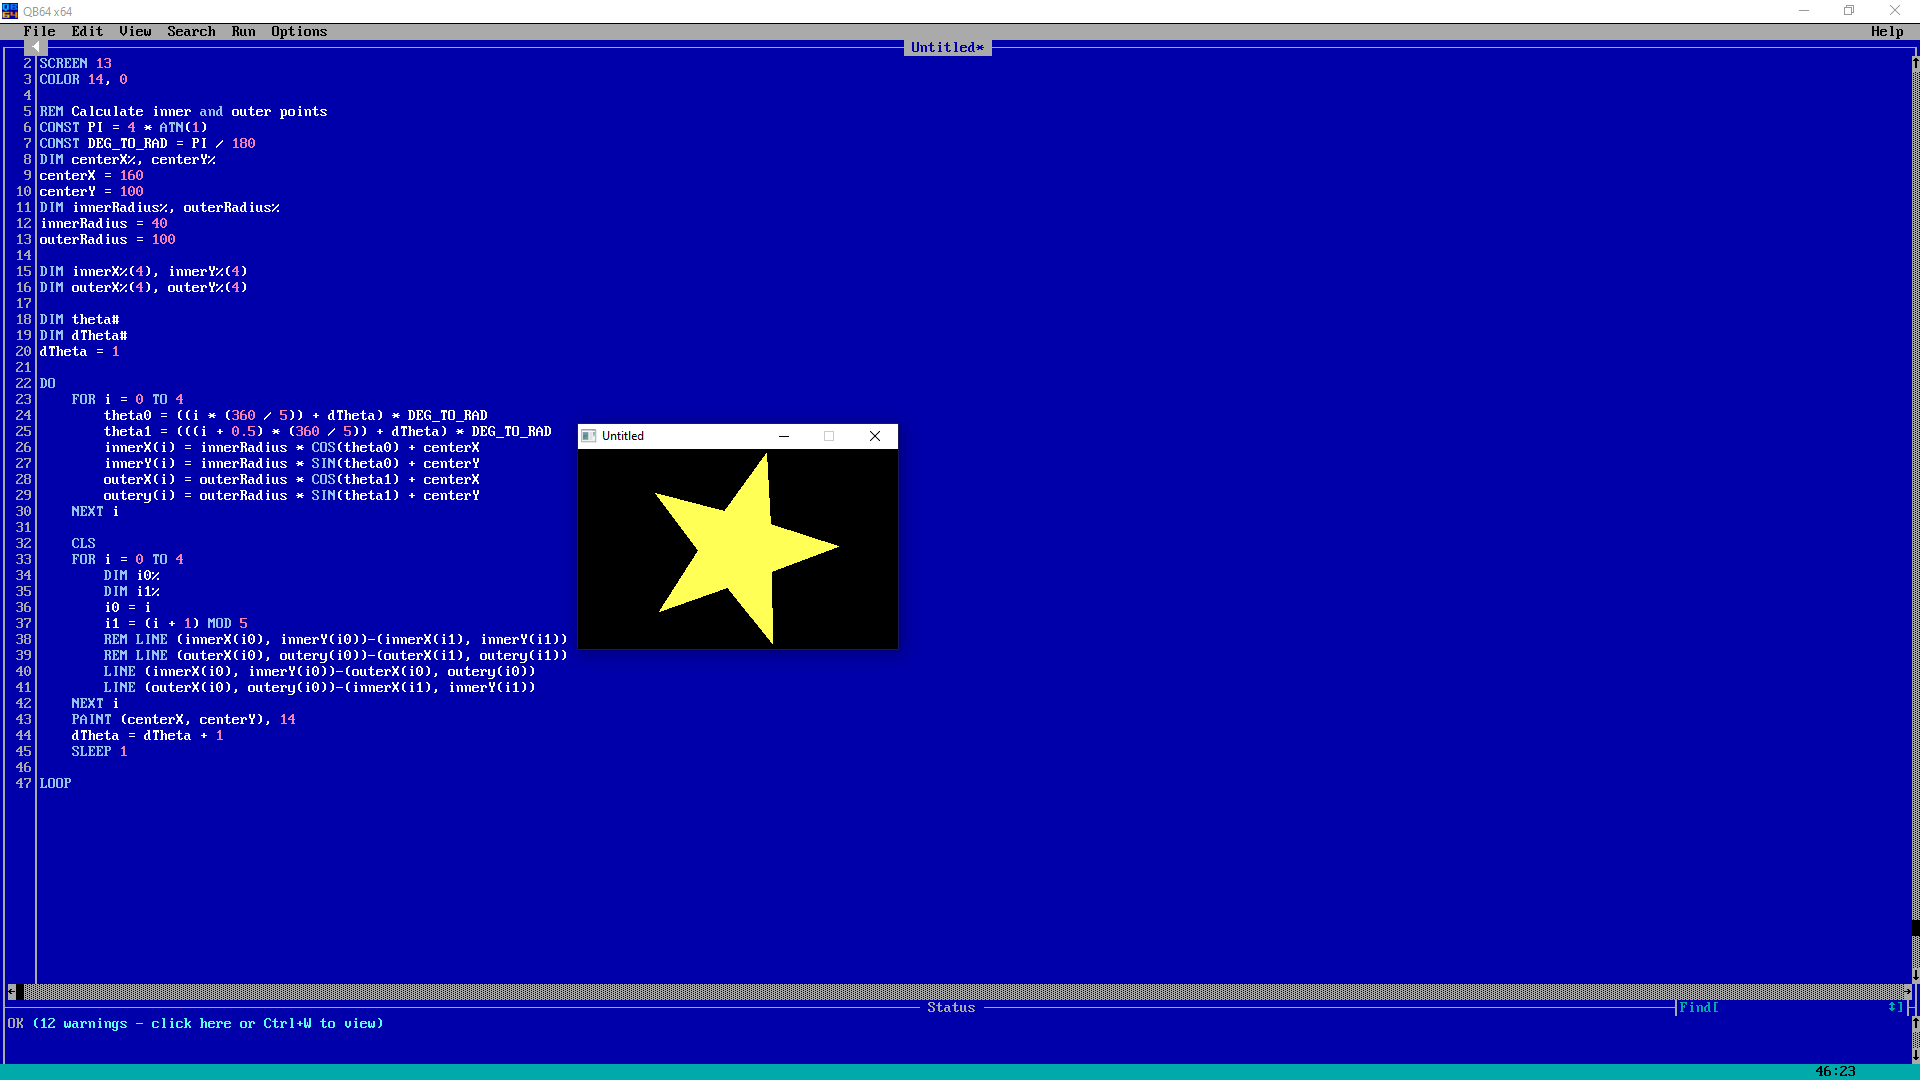
Task: Expand the Search menu
Action: 191,31
